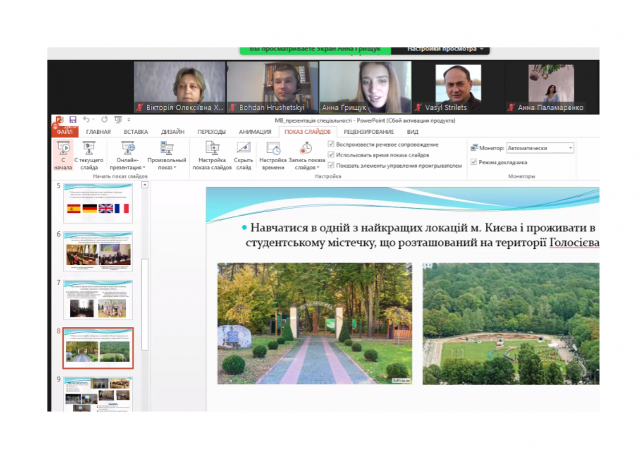Click scroll-up arrow of slide panel

point(144,185)
